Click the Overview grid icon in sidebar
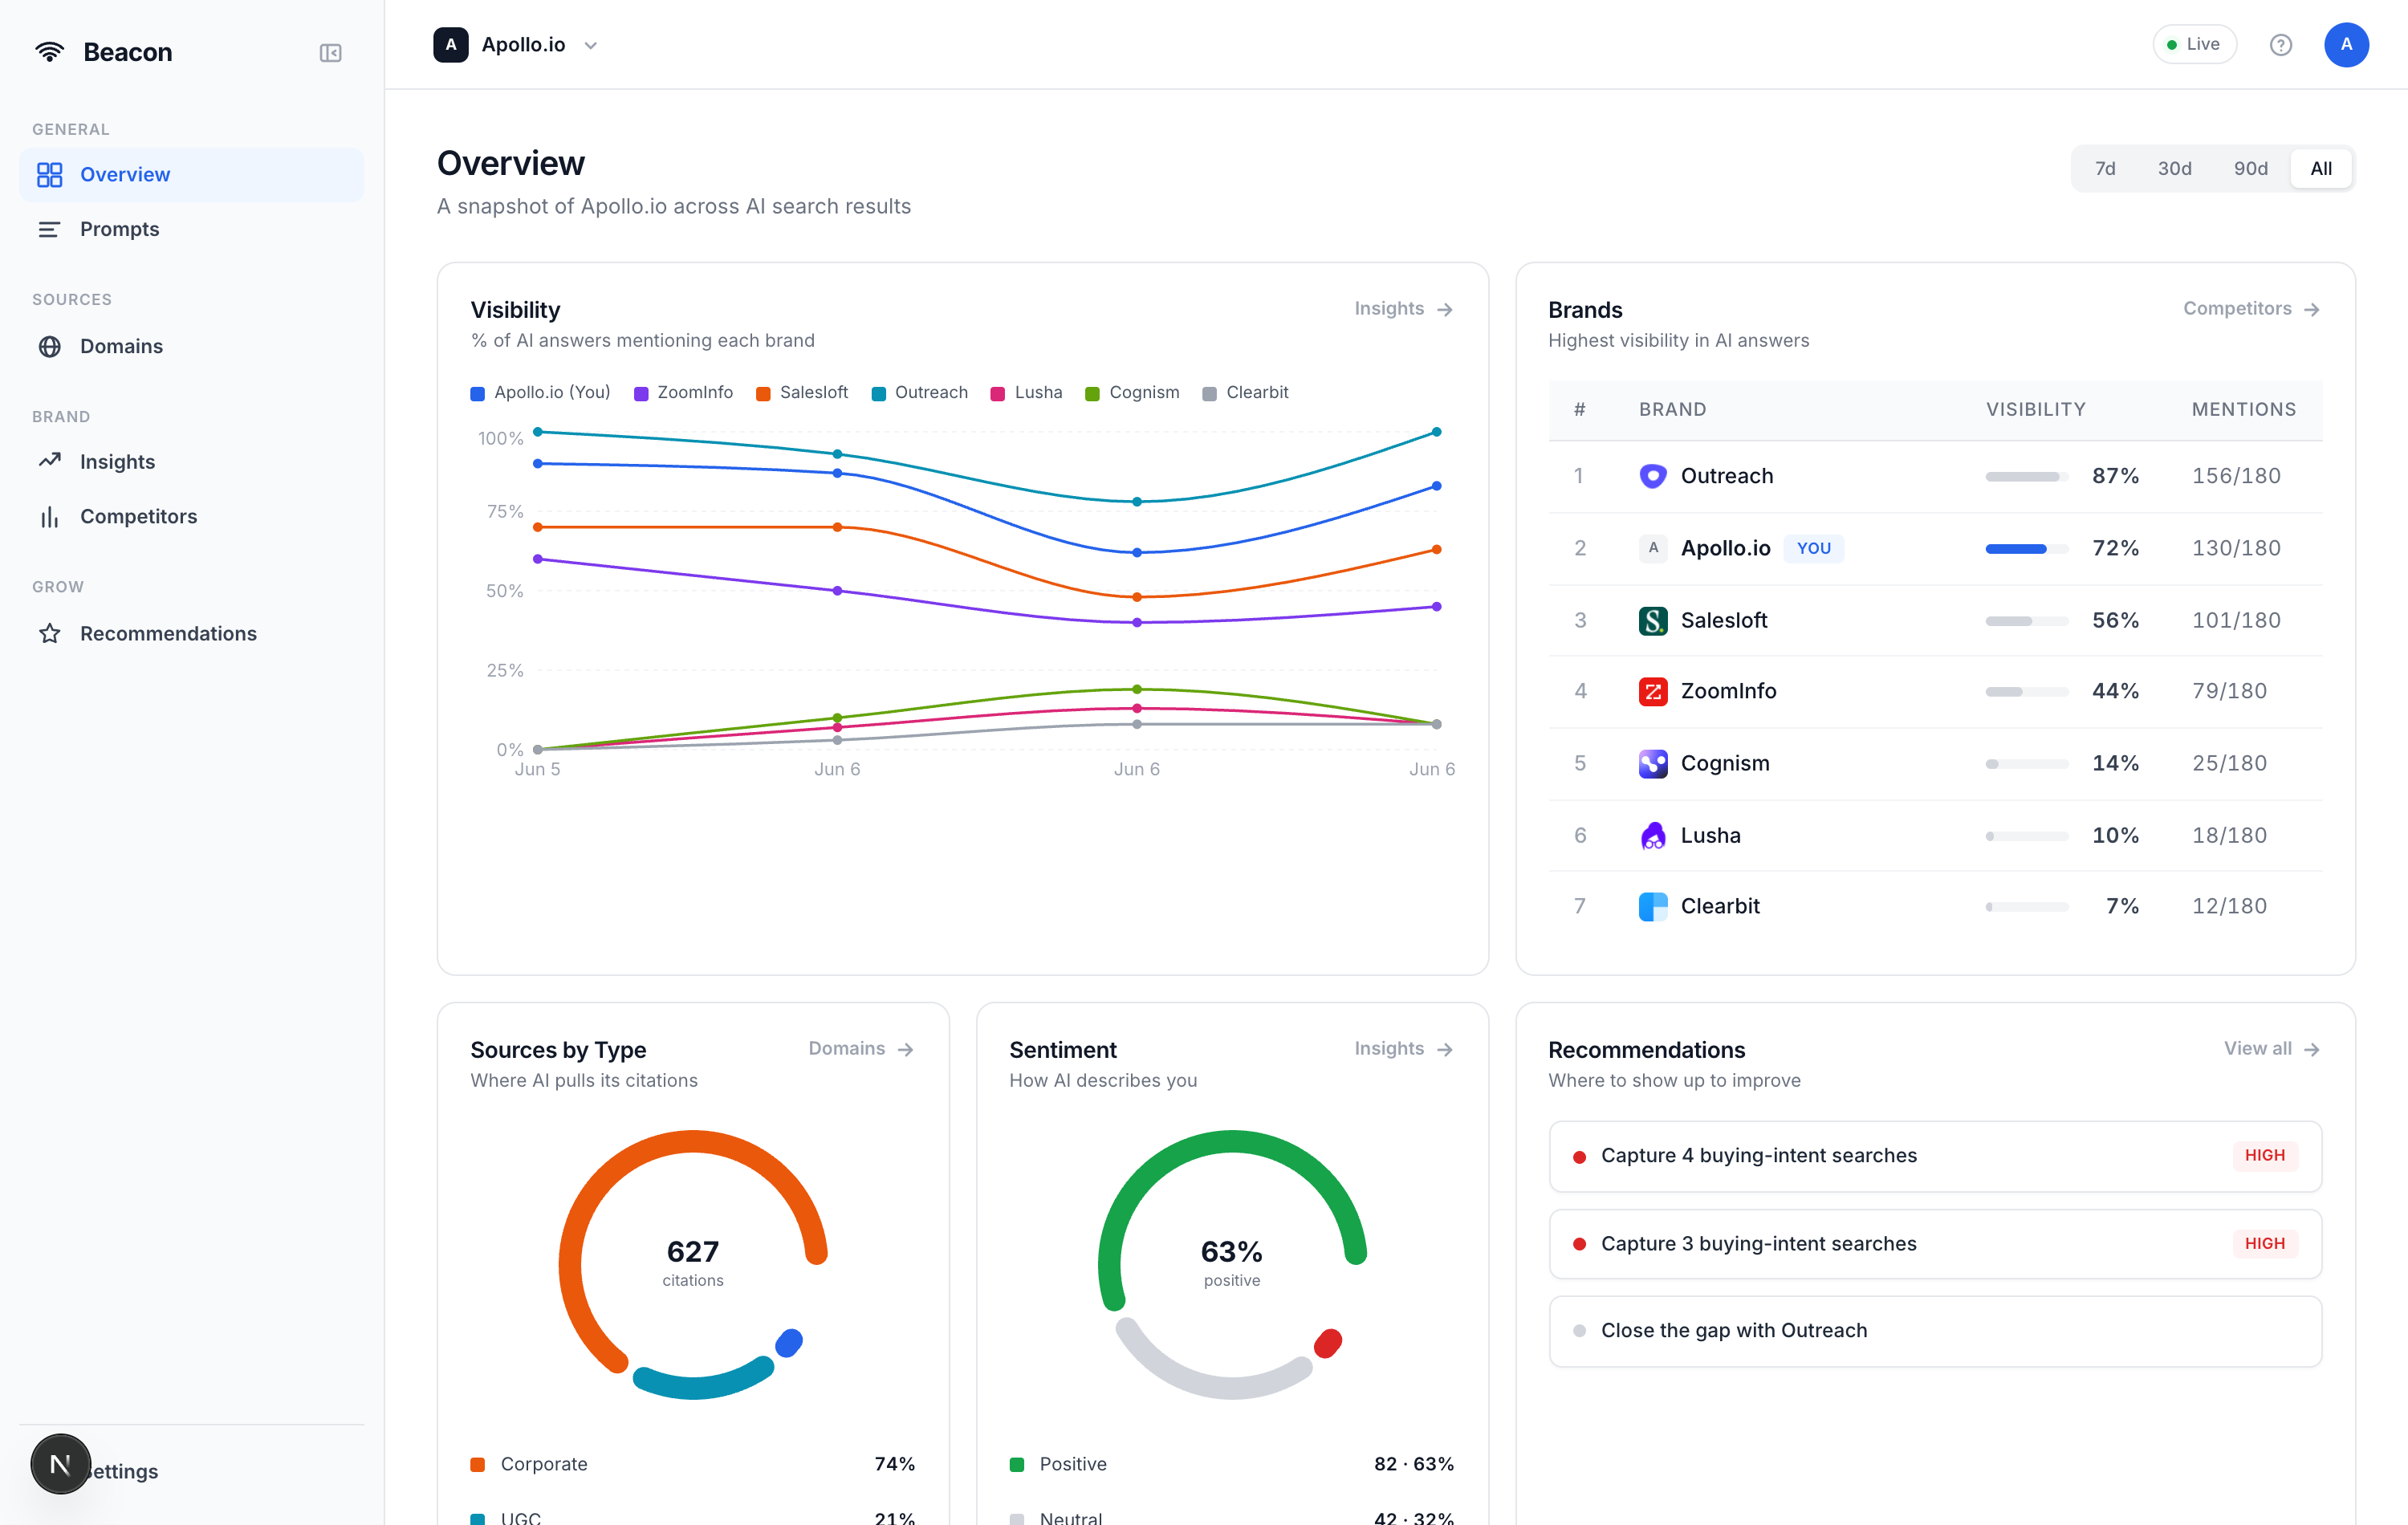Viewport: 2408px width, 1525px height. [x=50, y=175]
